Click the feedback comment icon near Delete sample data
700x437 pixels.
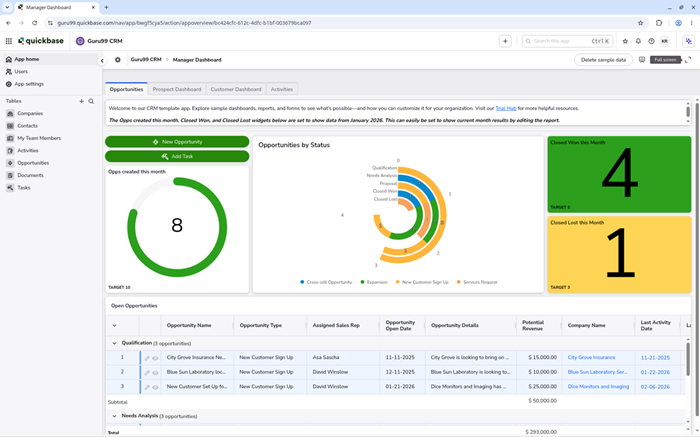pyautogui.click(x=642, y=60)
